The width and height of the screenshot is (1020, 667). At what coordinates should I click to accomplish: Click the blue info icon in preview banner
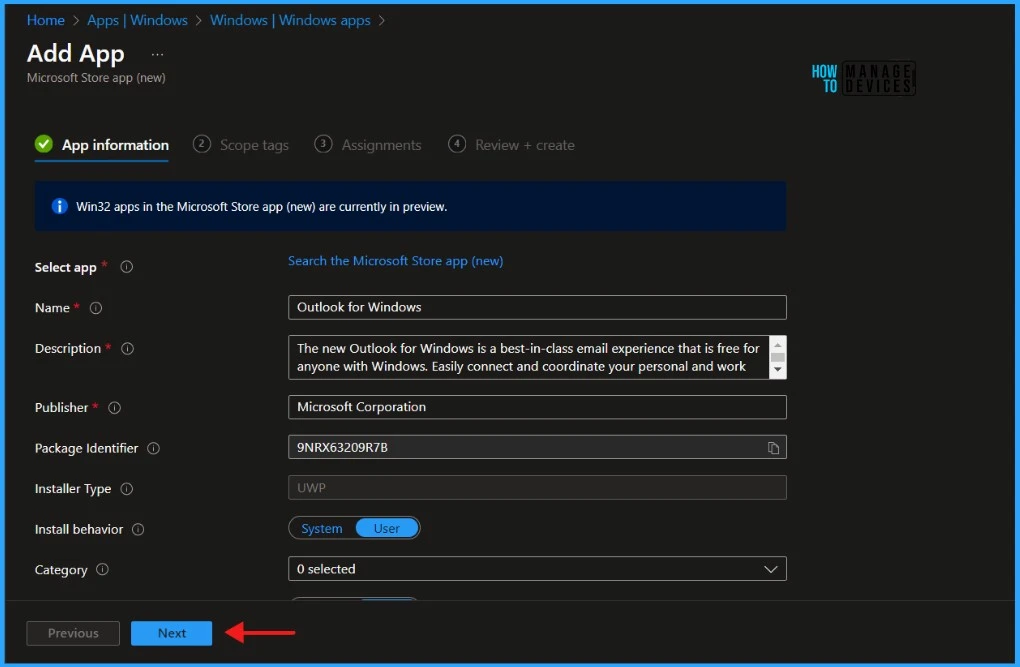tap(59, 206)
